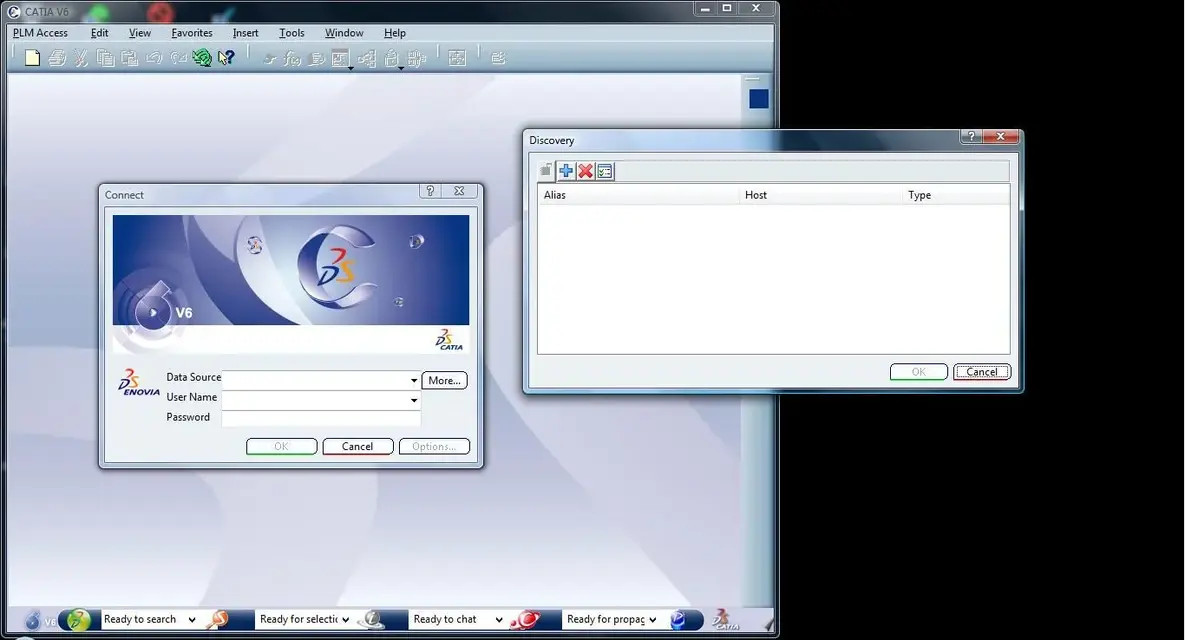The image size is (1185, 640).
Task: Click the help question button on Connect dialog
Action: [x=430, y=191]
